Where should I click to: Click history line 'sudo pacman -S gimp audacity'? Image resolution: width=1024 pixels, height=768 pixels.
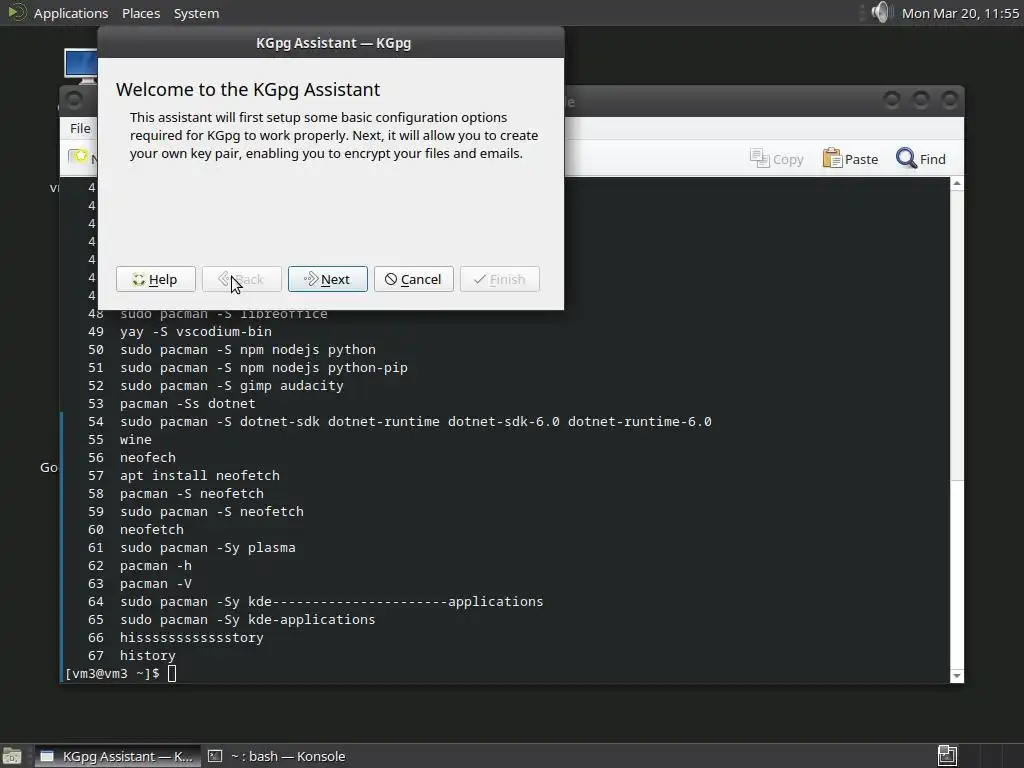[232, 385]
